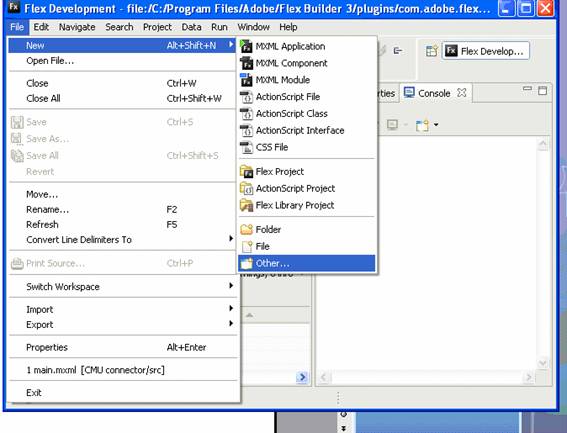Switch to the Console tab
This screenshot has height=433, width=567.
pos(435,93)
